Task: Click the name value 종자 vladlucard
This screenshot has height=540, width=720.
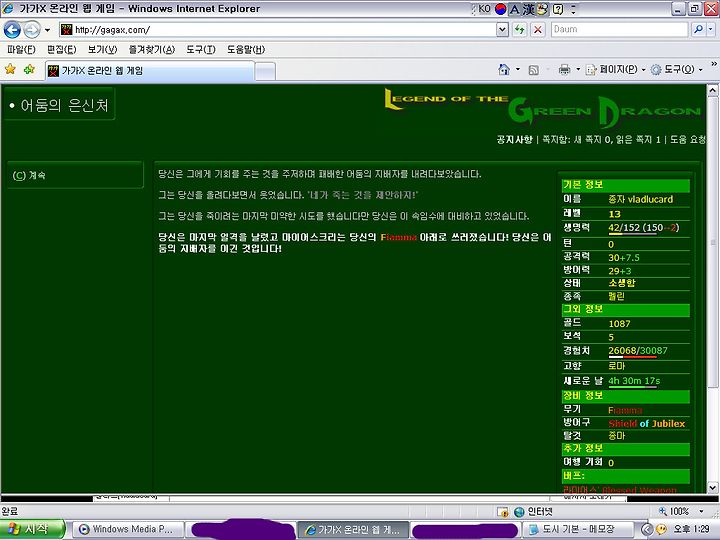Action: (641, 199)
